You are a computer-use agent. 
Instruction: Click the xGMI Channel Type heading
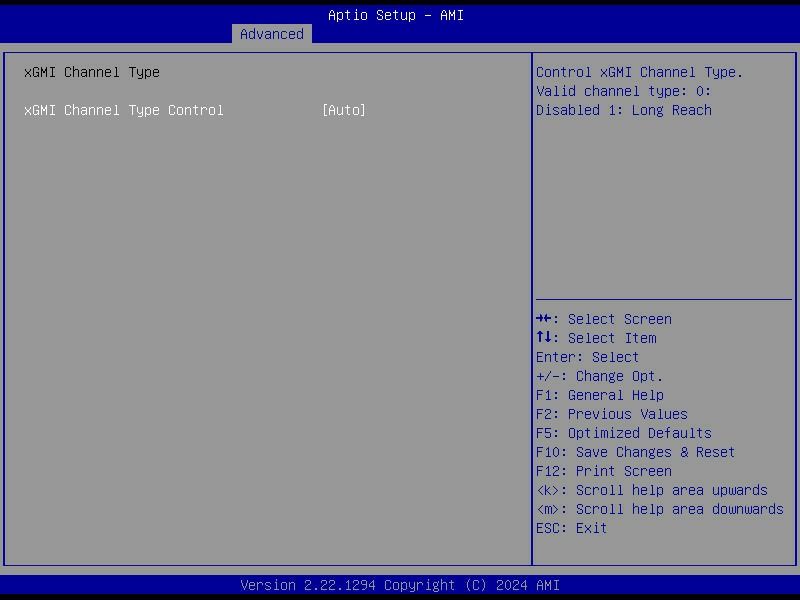point(92,72)
